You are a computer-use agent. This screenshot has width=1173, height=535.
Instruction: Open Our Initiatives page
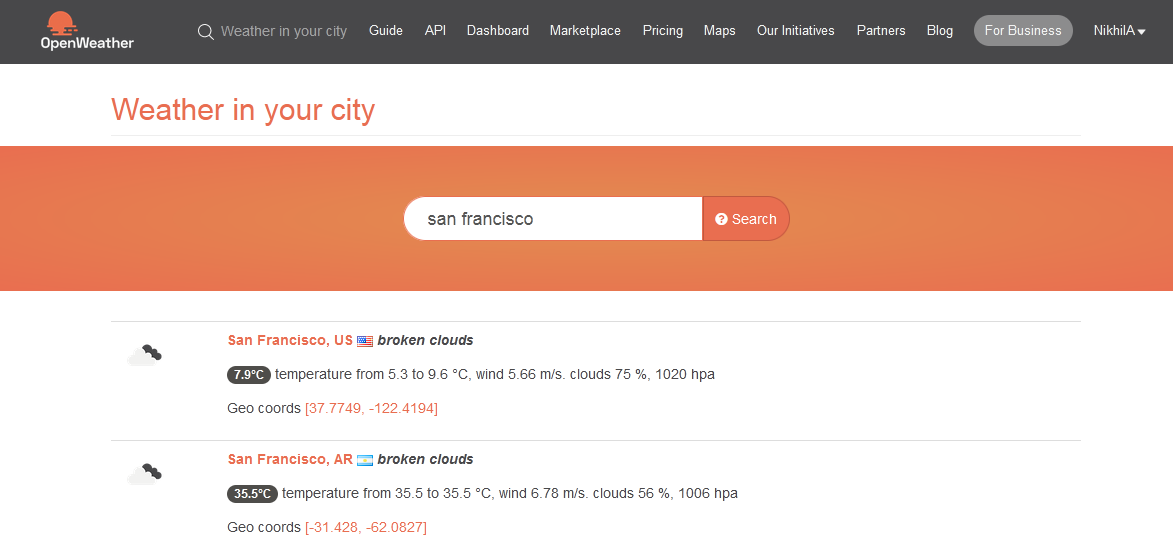796,31
